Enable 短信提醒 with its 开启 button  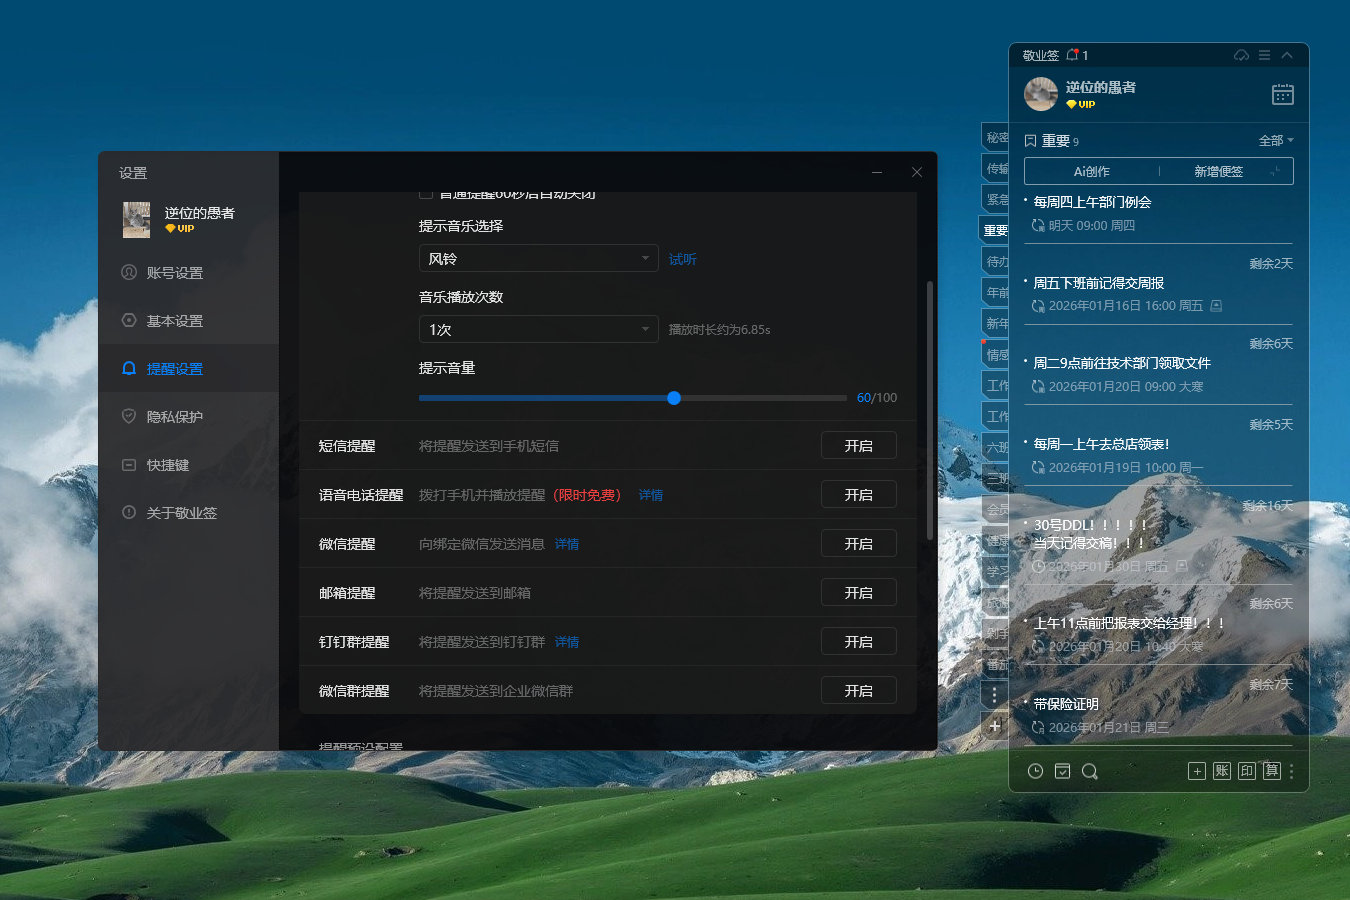[x=858, y=446]
